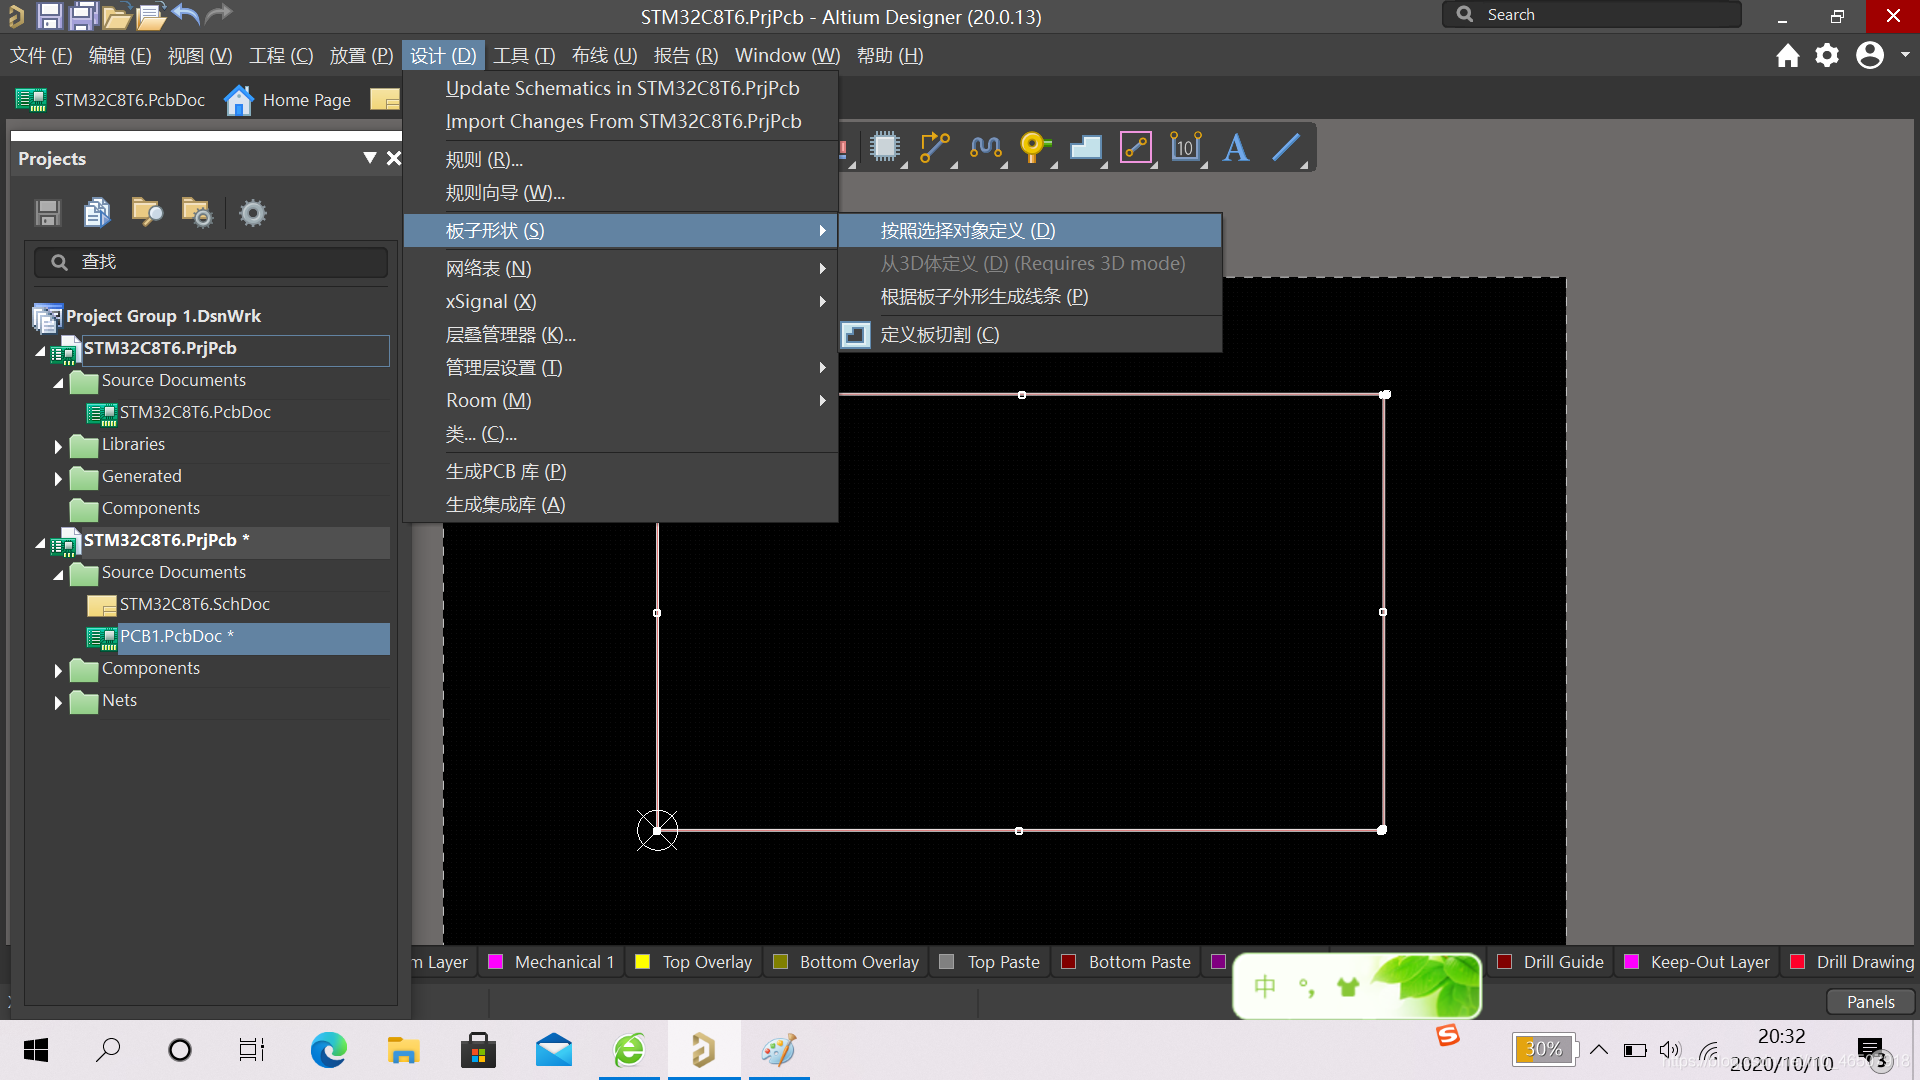Open STM32C8T6.PcbDoc source document
This screenshot has height=1080, width=1920.
click(x=195, y=411)
